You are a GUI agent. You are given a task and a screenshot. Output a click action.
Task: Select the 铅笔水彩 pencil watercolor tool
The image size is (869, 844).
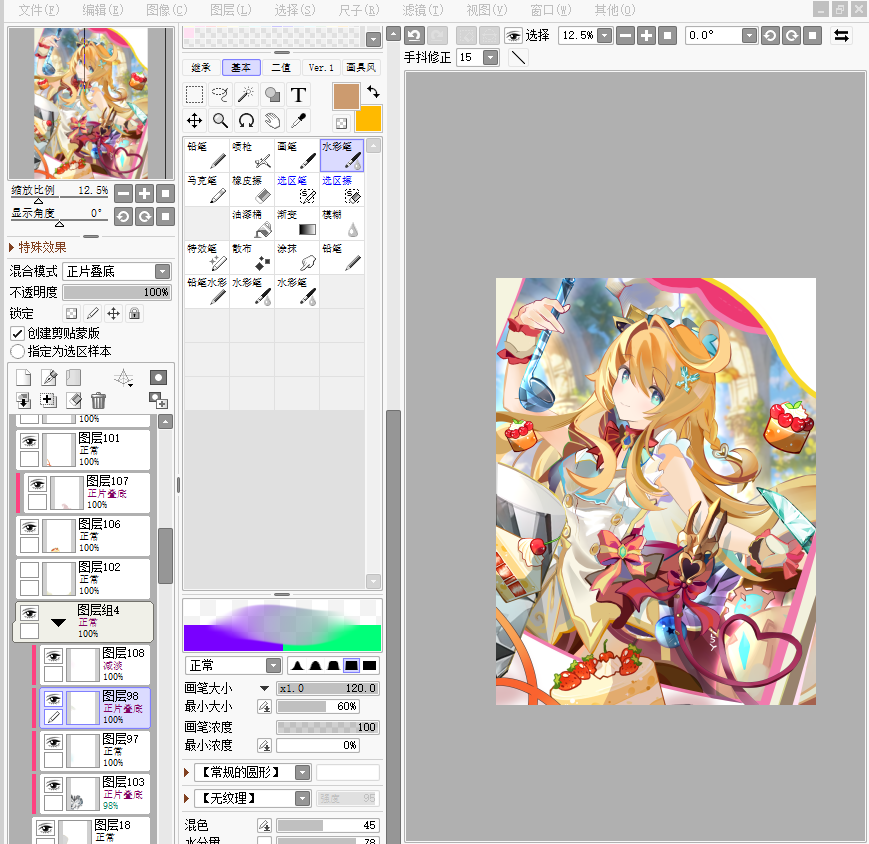207,291
